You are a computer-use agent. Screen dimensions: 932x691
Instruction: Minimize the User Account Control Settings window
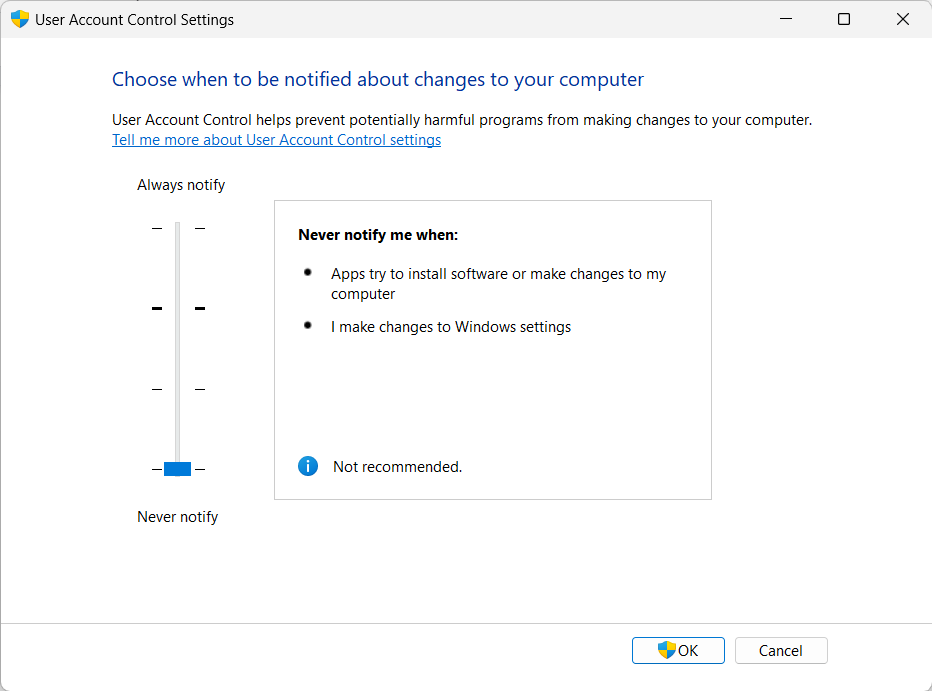[786, 19]
